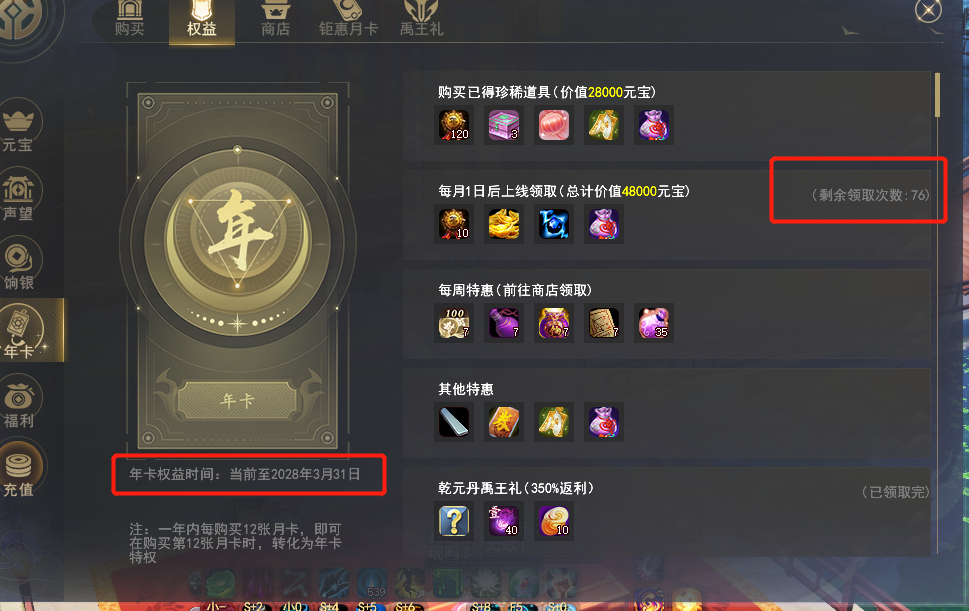Switch to the 购买 tab

(129, 20)
